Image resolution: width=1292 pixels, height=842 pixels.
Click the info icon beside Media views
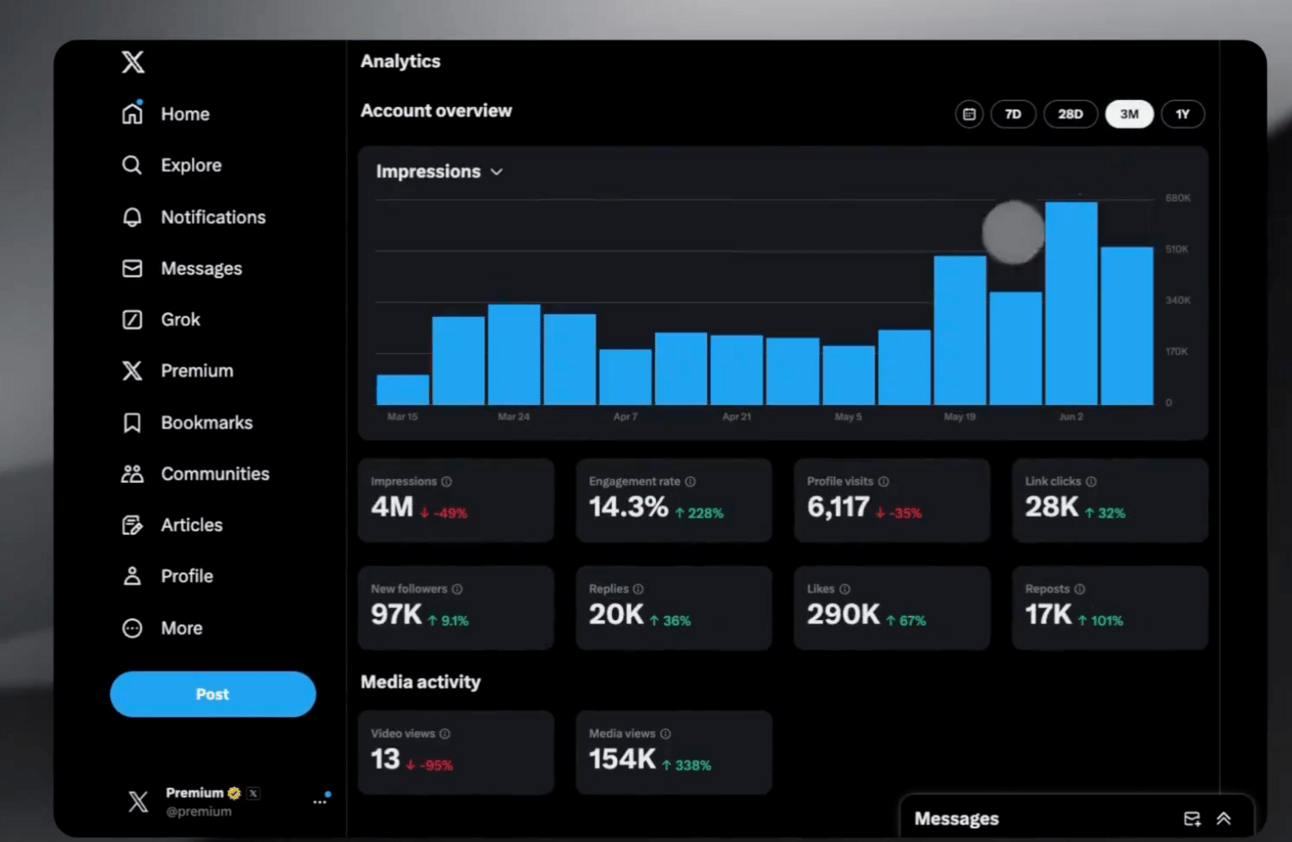(x=666, y=734)
